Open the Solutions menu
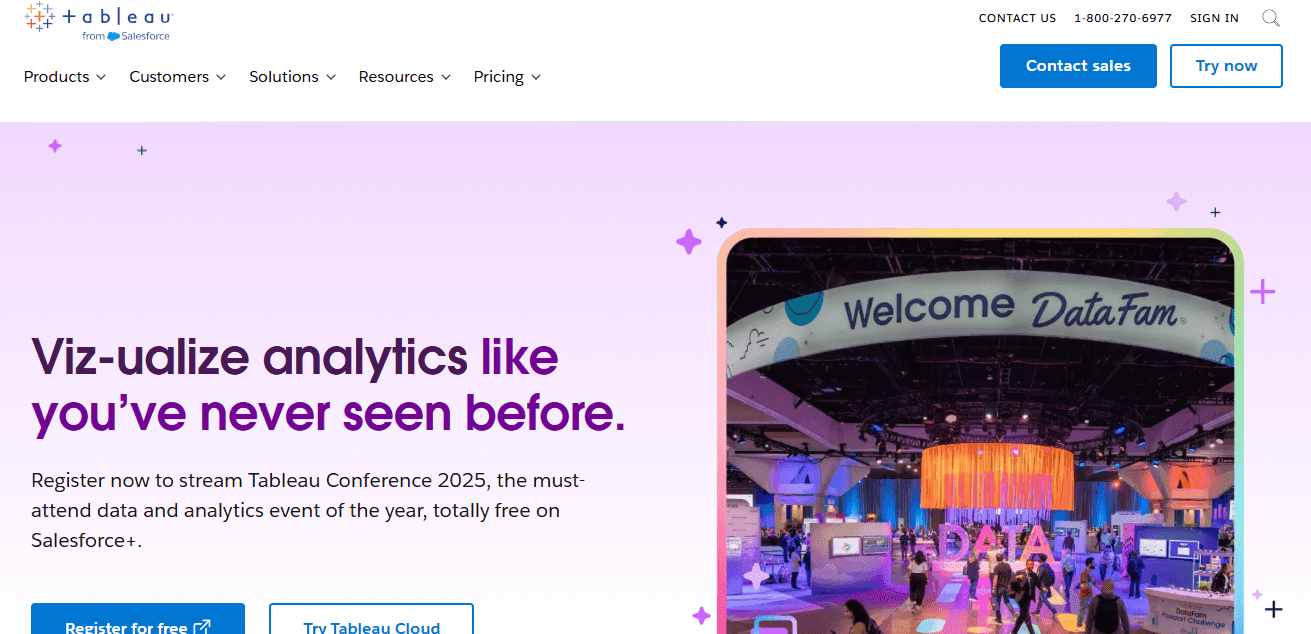The image size is (1311, 634). (x=293, y=77)
